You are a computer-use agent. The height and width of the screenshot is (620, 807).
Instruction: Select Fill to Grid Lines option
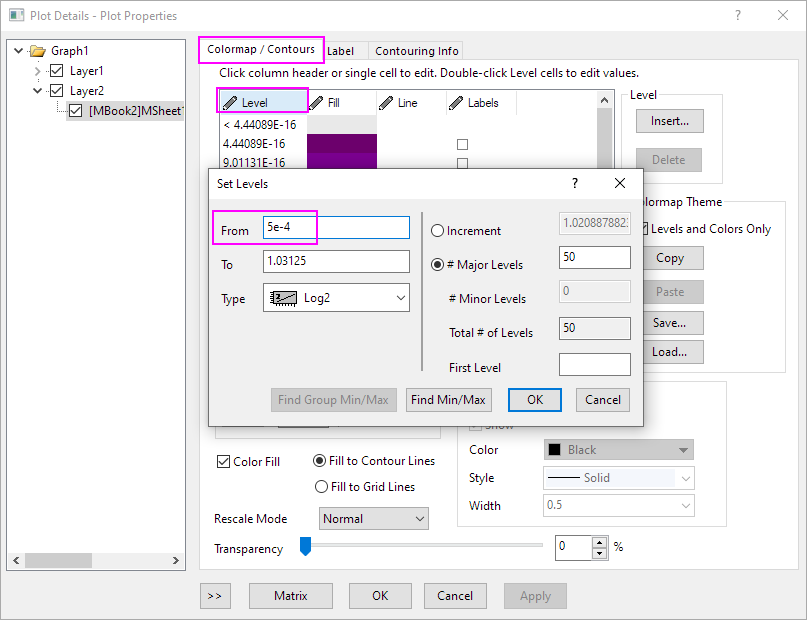321,487
